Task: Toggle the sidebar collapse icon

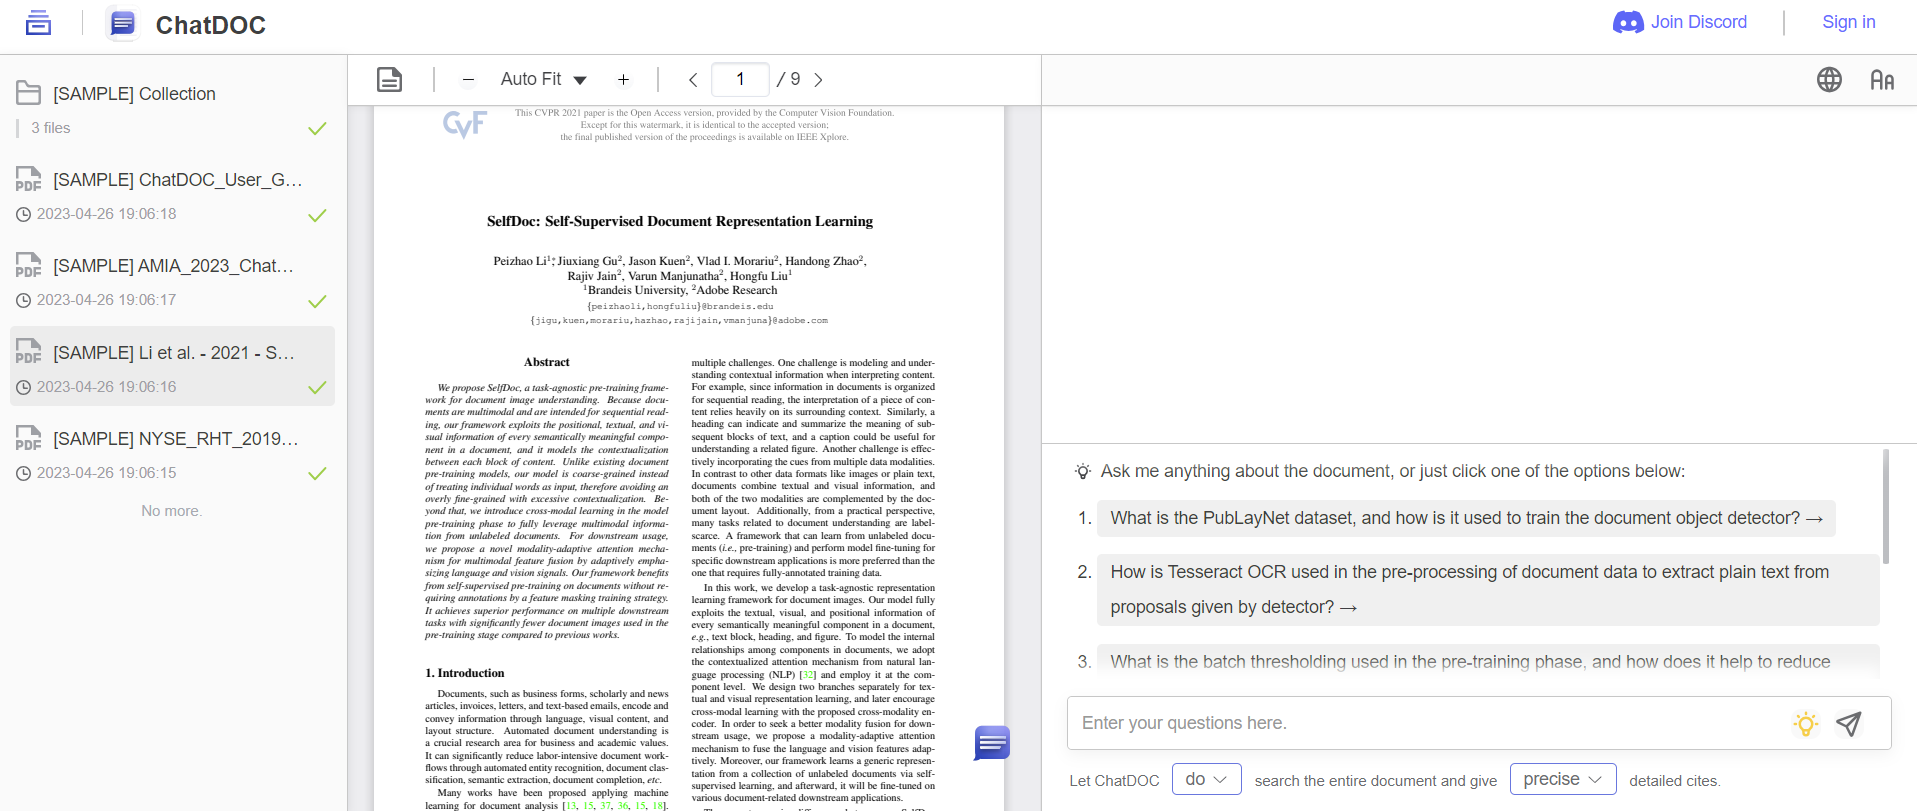Action: point(38,22)
